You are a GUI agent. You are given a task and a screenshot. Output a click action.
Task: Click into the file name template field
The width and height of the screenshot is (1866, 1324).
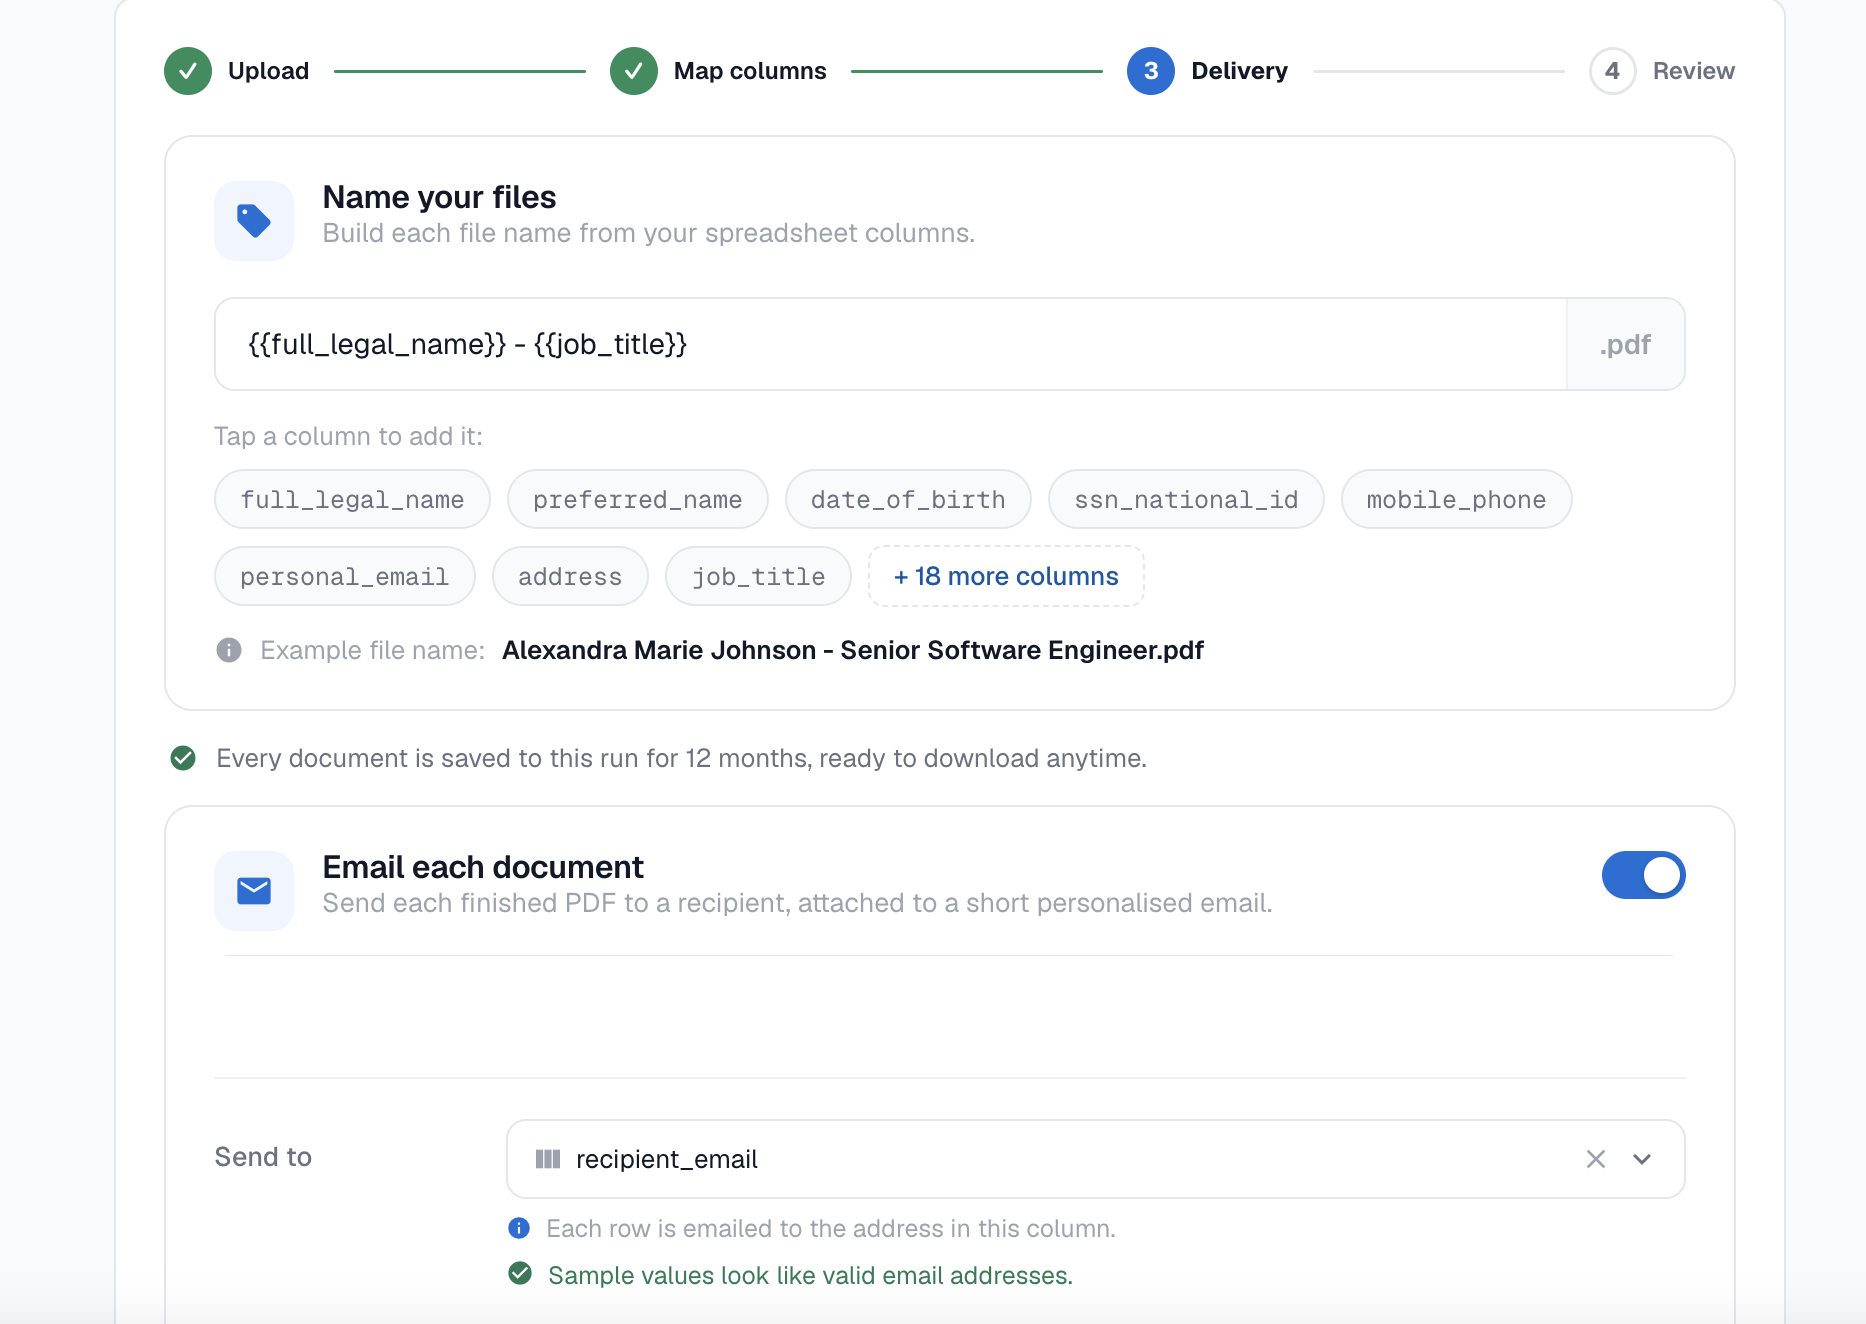pos(890,344)
